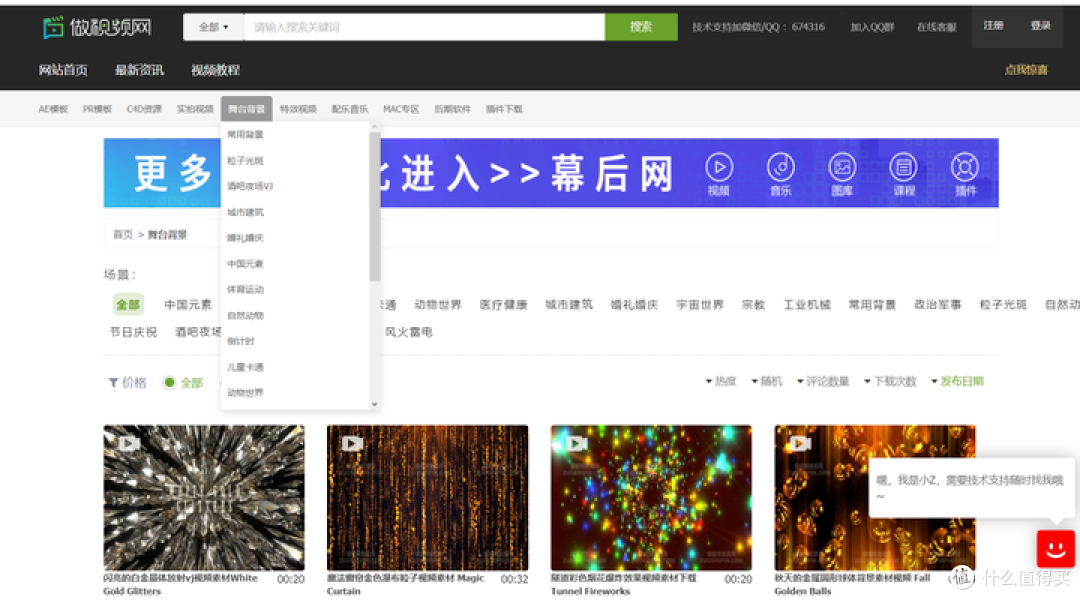Select the 全部 scene filter tag
This screenshot has width=1080, height=600.
tap(128, 304)
